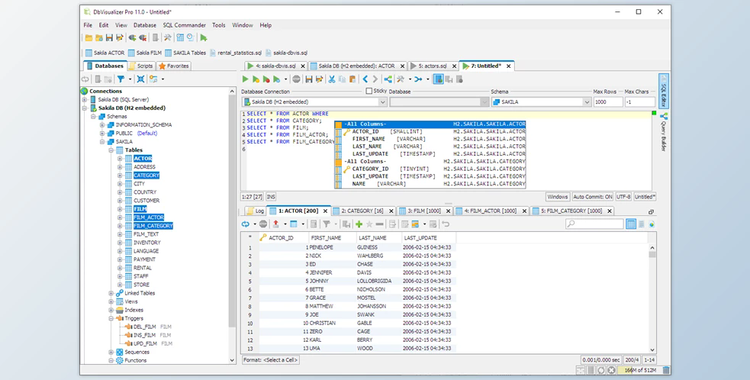Click the Windows line-ending status button

(557, 197)
